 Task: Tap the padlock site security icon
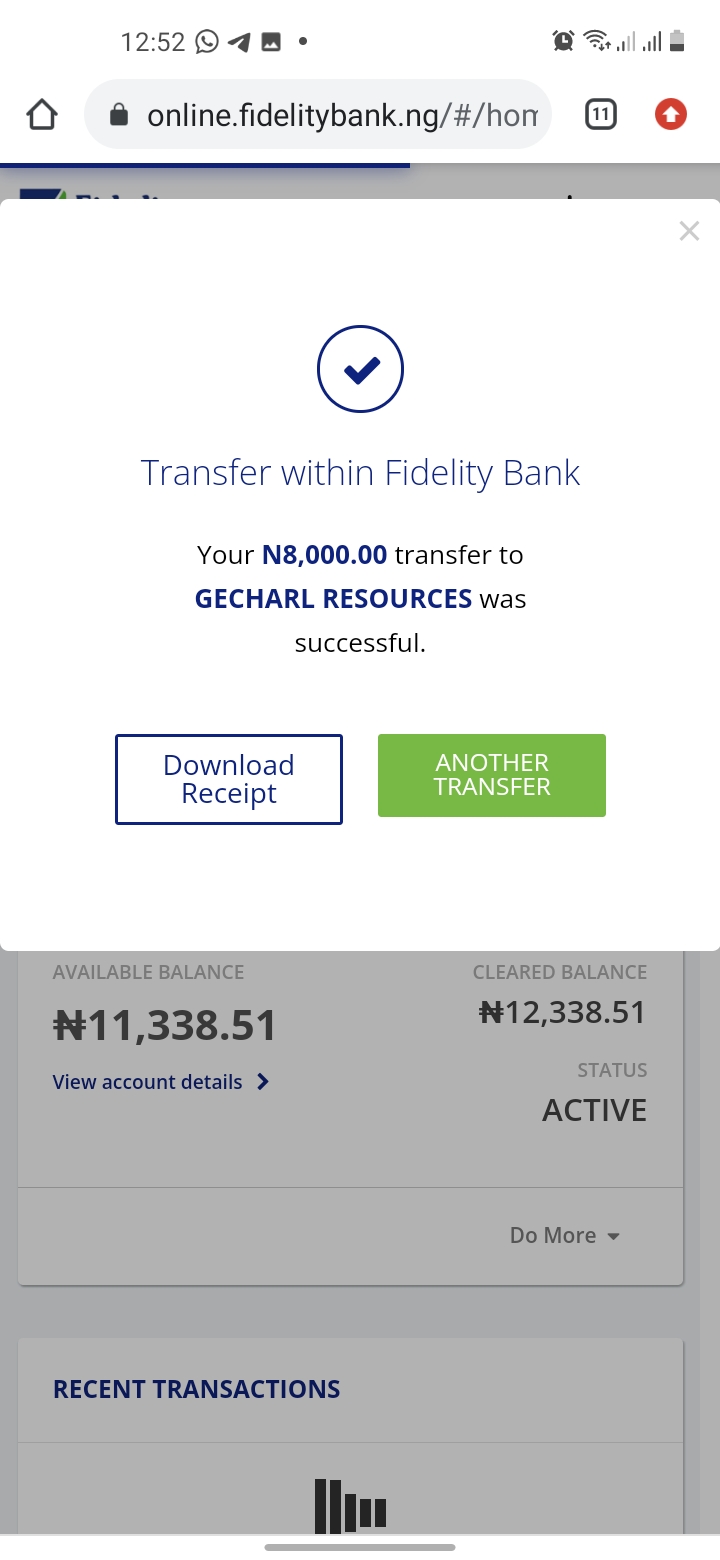118,116
